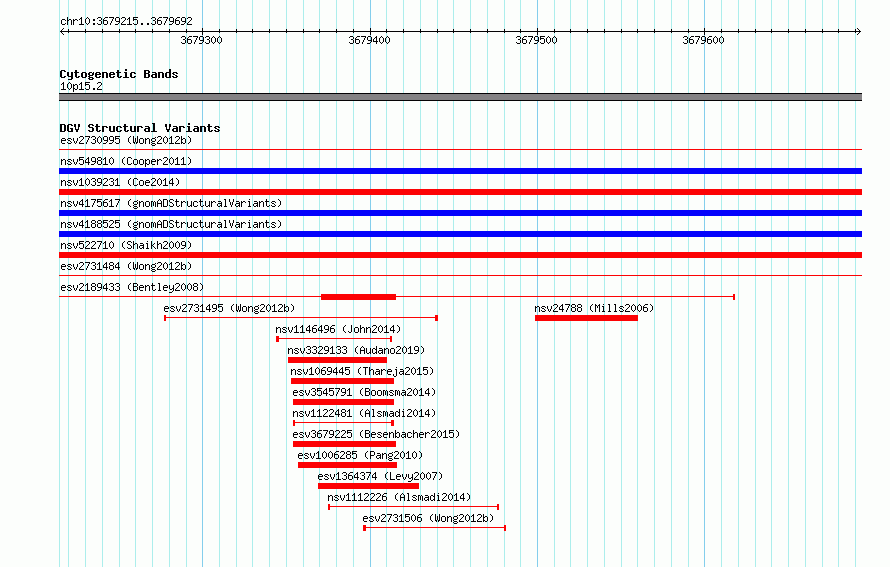This screenshot has width=890, height=567.
Task: Open nsv1146496 (John2014) label
Action: tap(338, 329)
